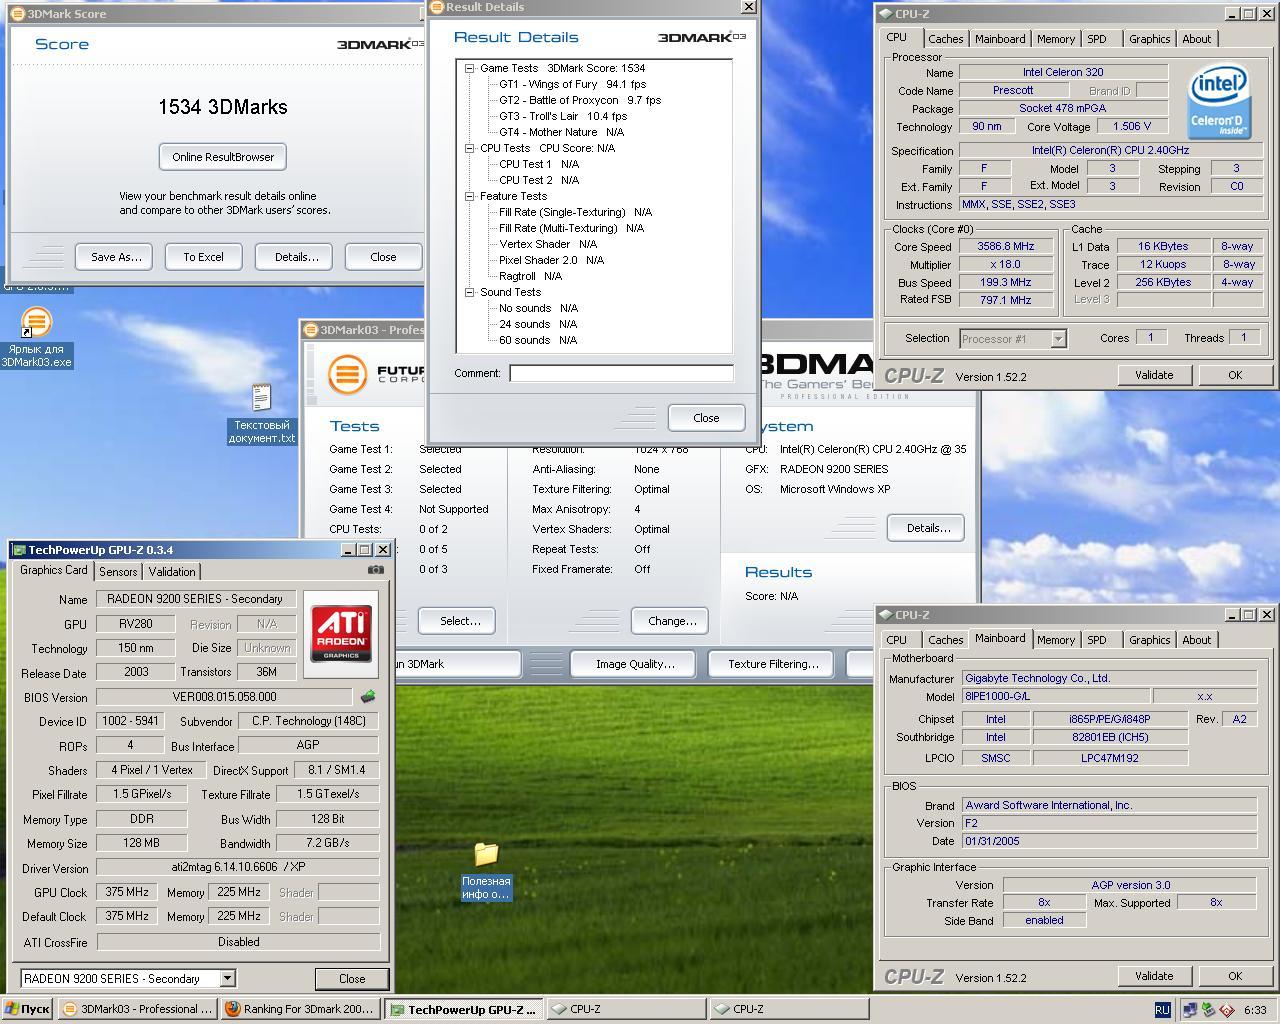Viewport: 1280px width, 1024px height.
Task: Click Close button in Result Details
Action: click(x=706, y=418)
